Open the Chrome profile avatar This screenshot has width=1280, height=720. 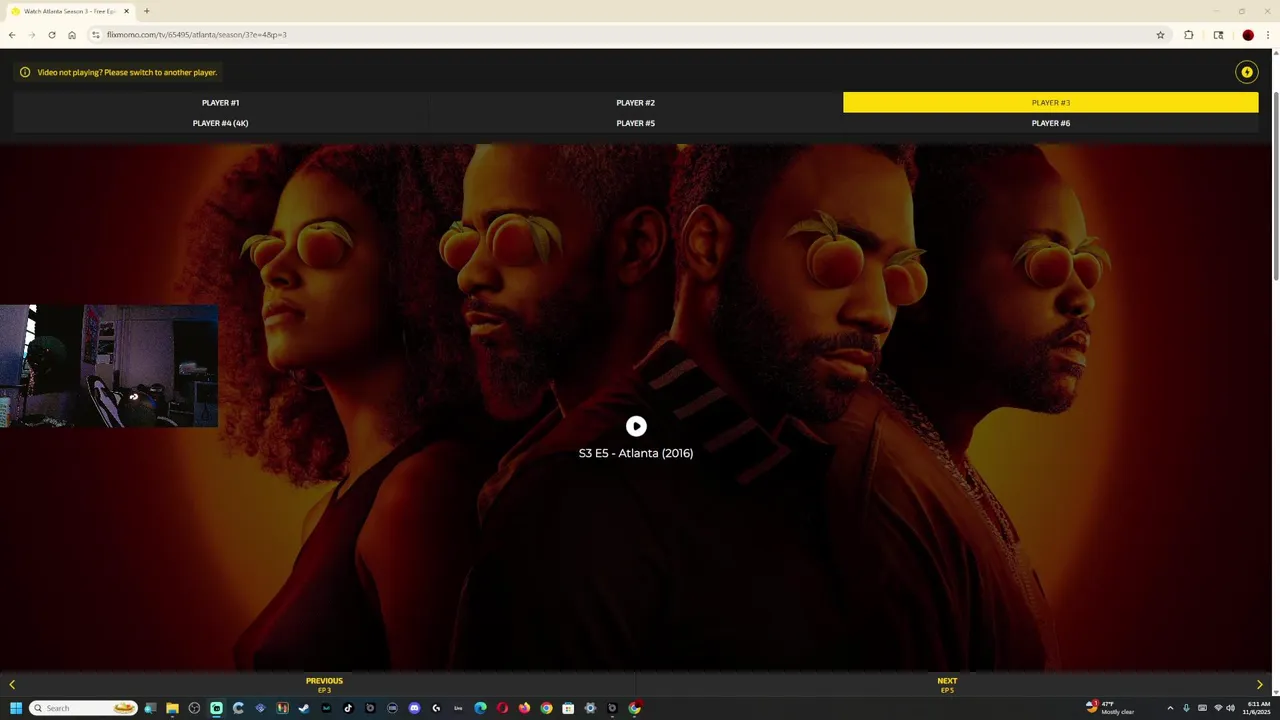(x=1248, y=35)
